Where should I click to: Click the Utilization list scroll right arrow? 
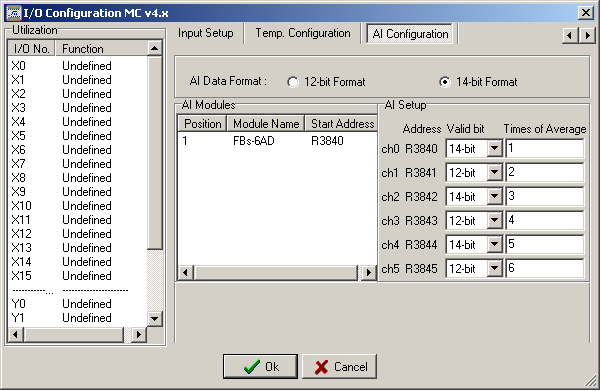[138, 335]
